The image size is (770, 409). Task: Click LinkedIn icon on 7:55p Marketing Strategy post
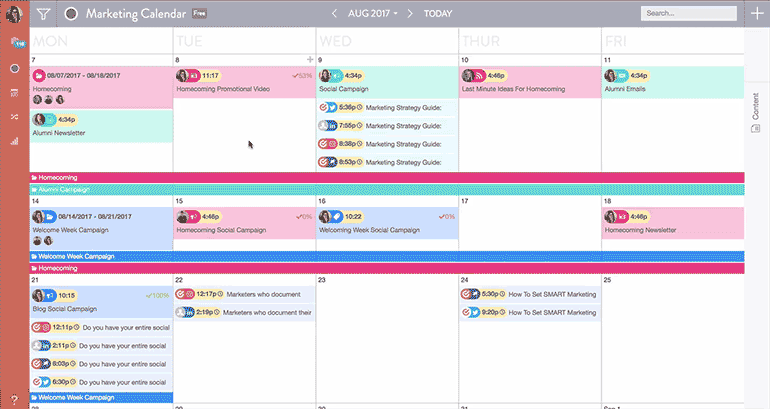332,126
